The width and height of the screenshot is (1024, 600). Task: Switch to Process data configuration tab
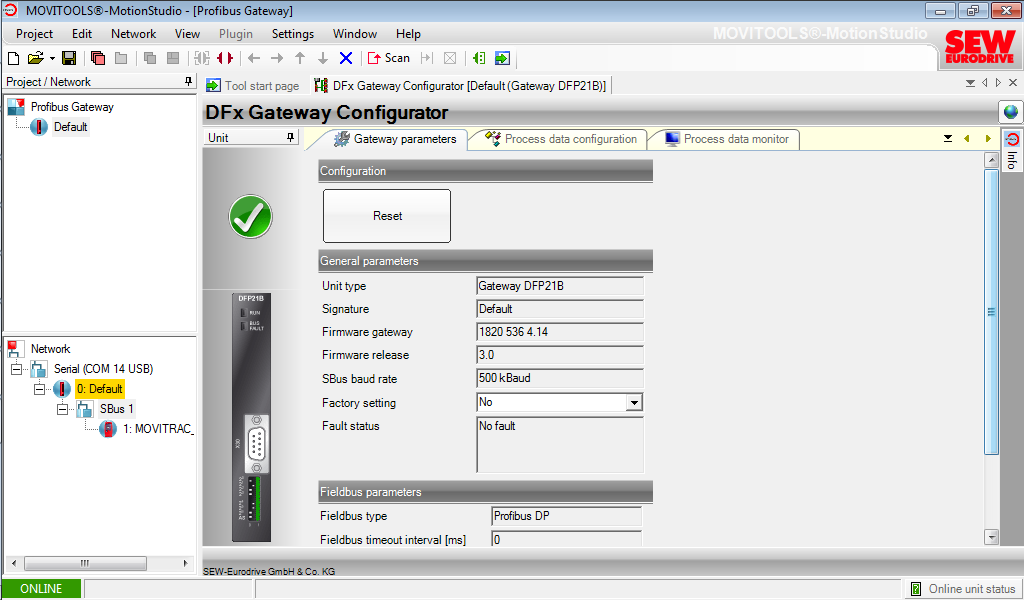click(561, 139)
